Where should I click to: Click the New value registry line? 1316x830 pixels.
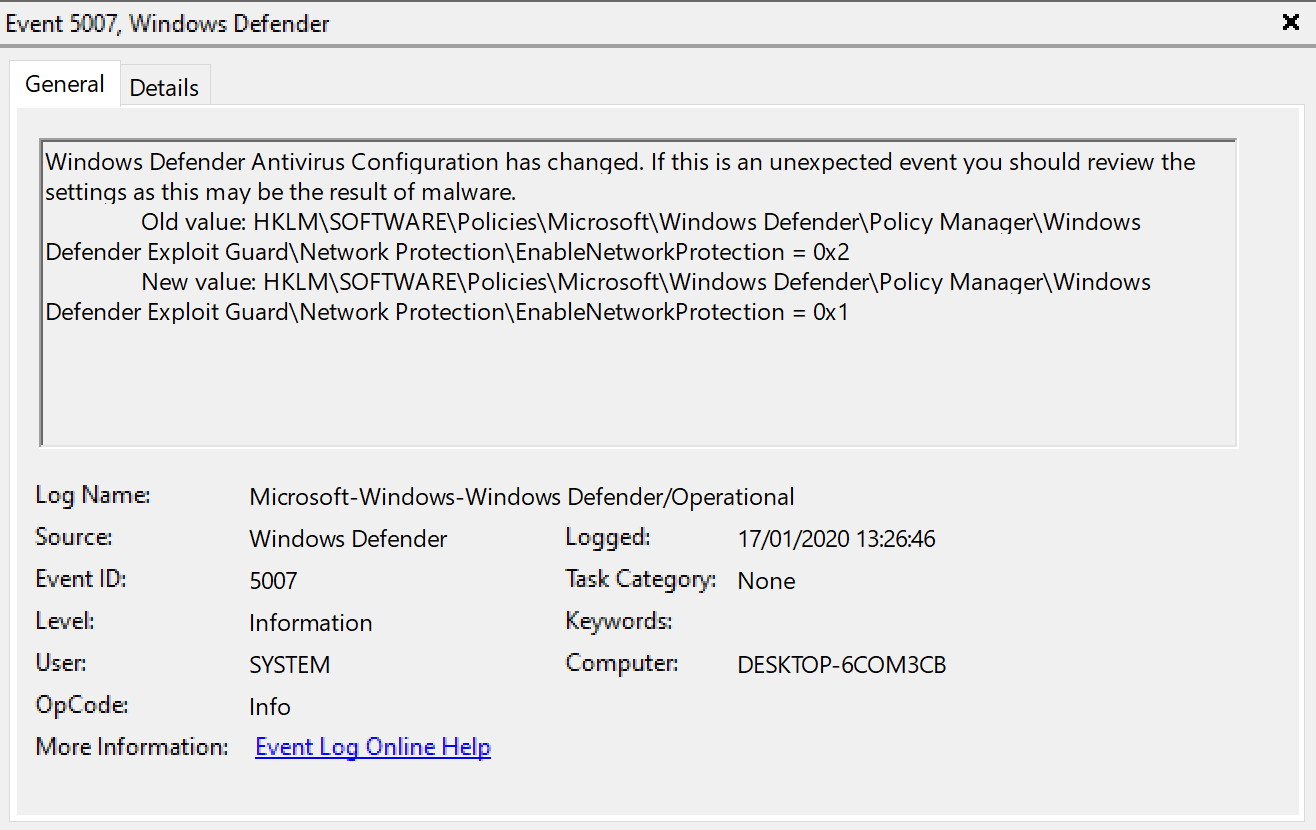(646, 282)
